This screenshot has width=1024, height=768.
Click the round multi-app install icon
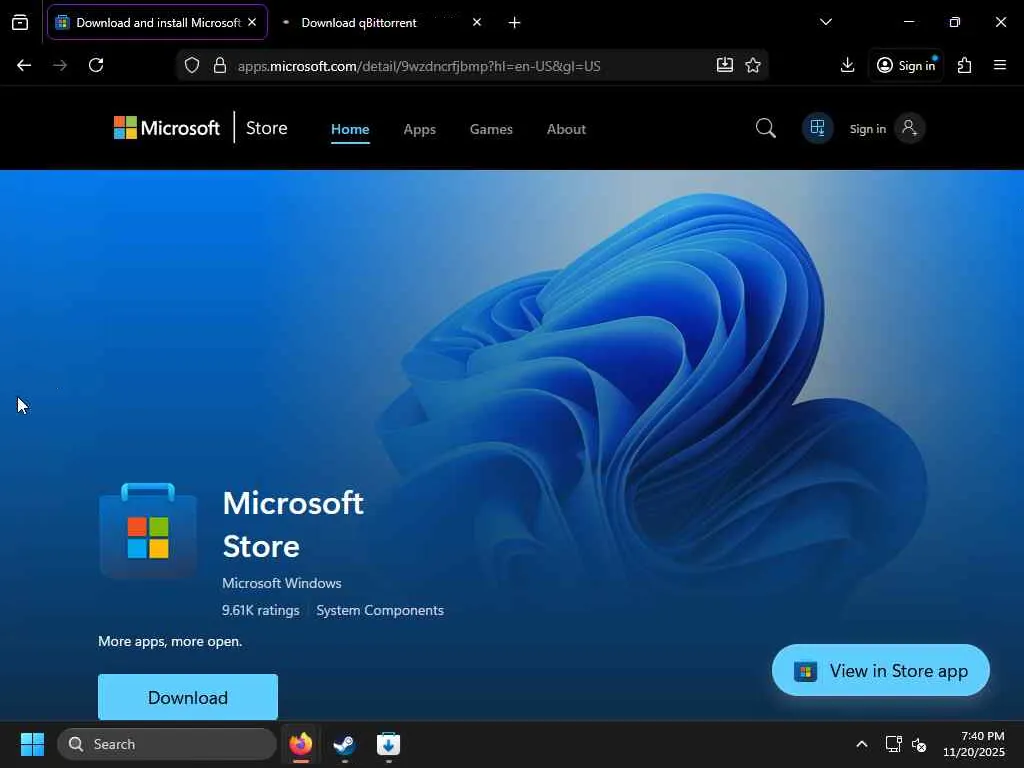[818, 128]
